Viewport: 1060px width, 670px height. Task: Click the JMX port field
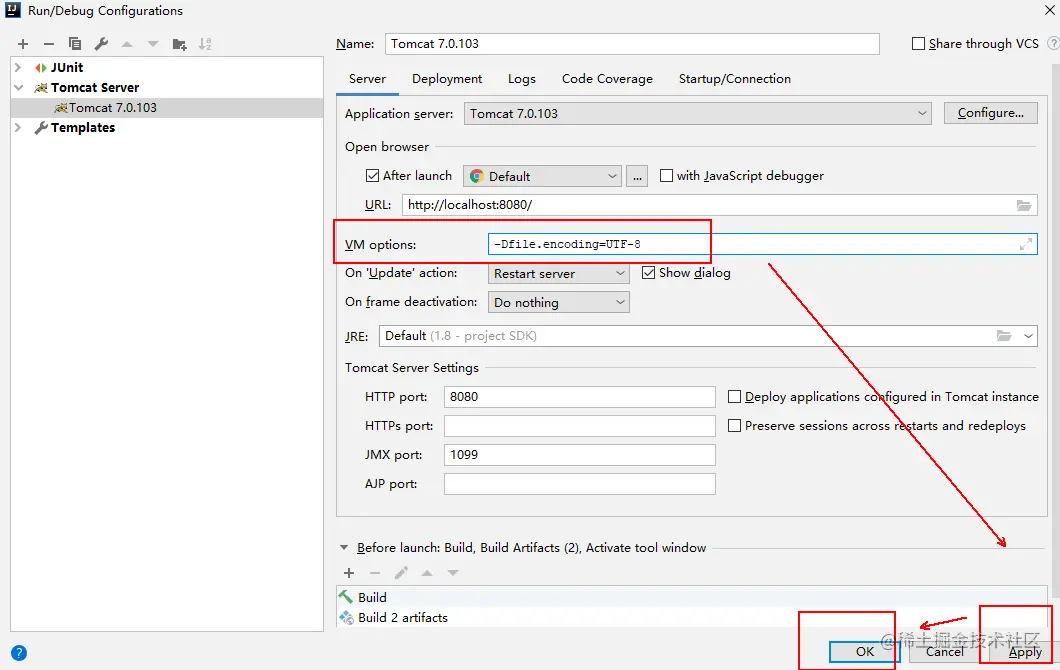coord(579,455)
